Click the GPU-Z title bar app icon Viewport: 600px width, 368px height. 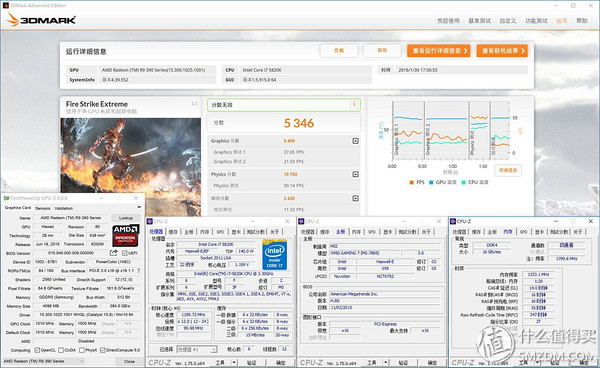(x=6, y=198)
